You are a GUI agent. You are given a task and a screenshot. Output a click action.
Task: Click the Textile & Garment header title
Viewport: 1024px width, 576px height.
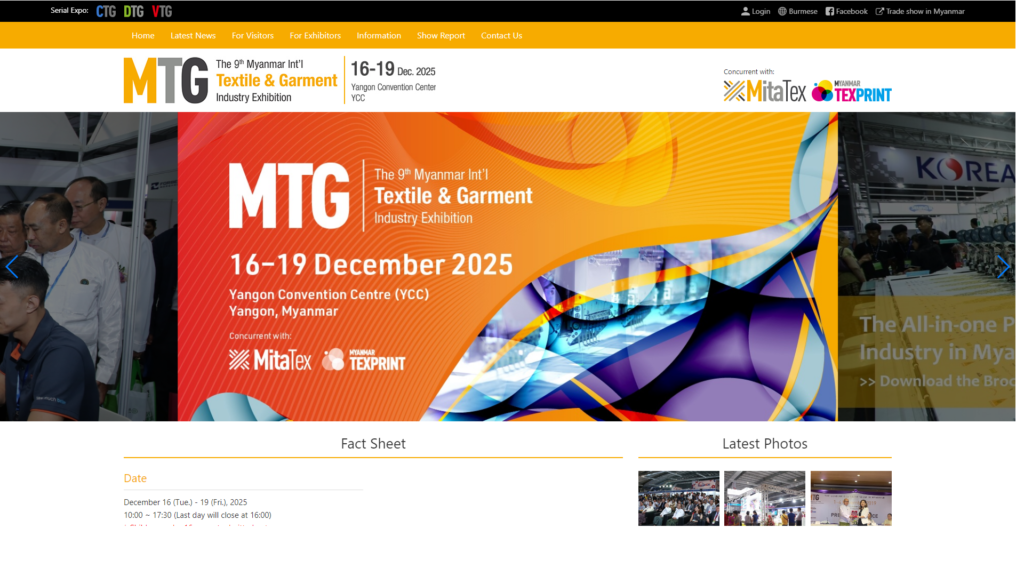[x=276, y=80]
